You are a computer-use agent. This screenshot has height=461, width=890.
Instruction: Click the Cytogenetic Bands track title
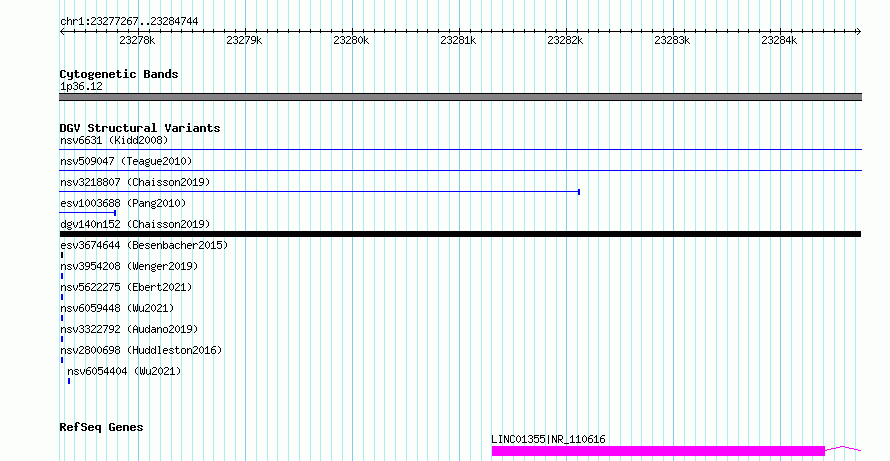(119, 74)
